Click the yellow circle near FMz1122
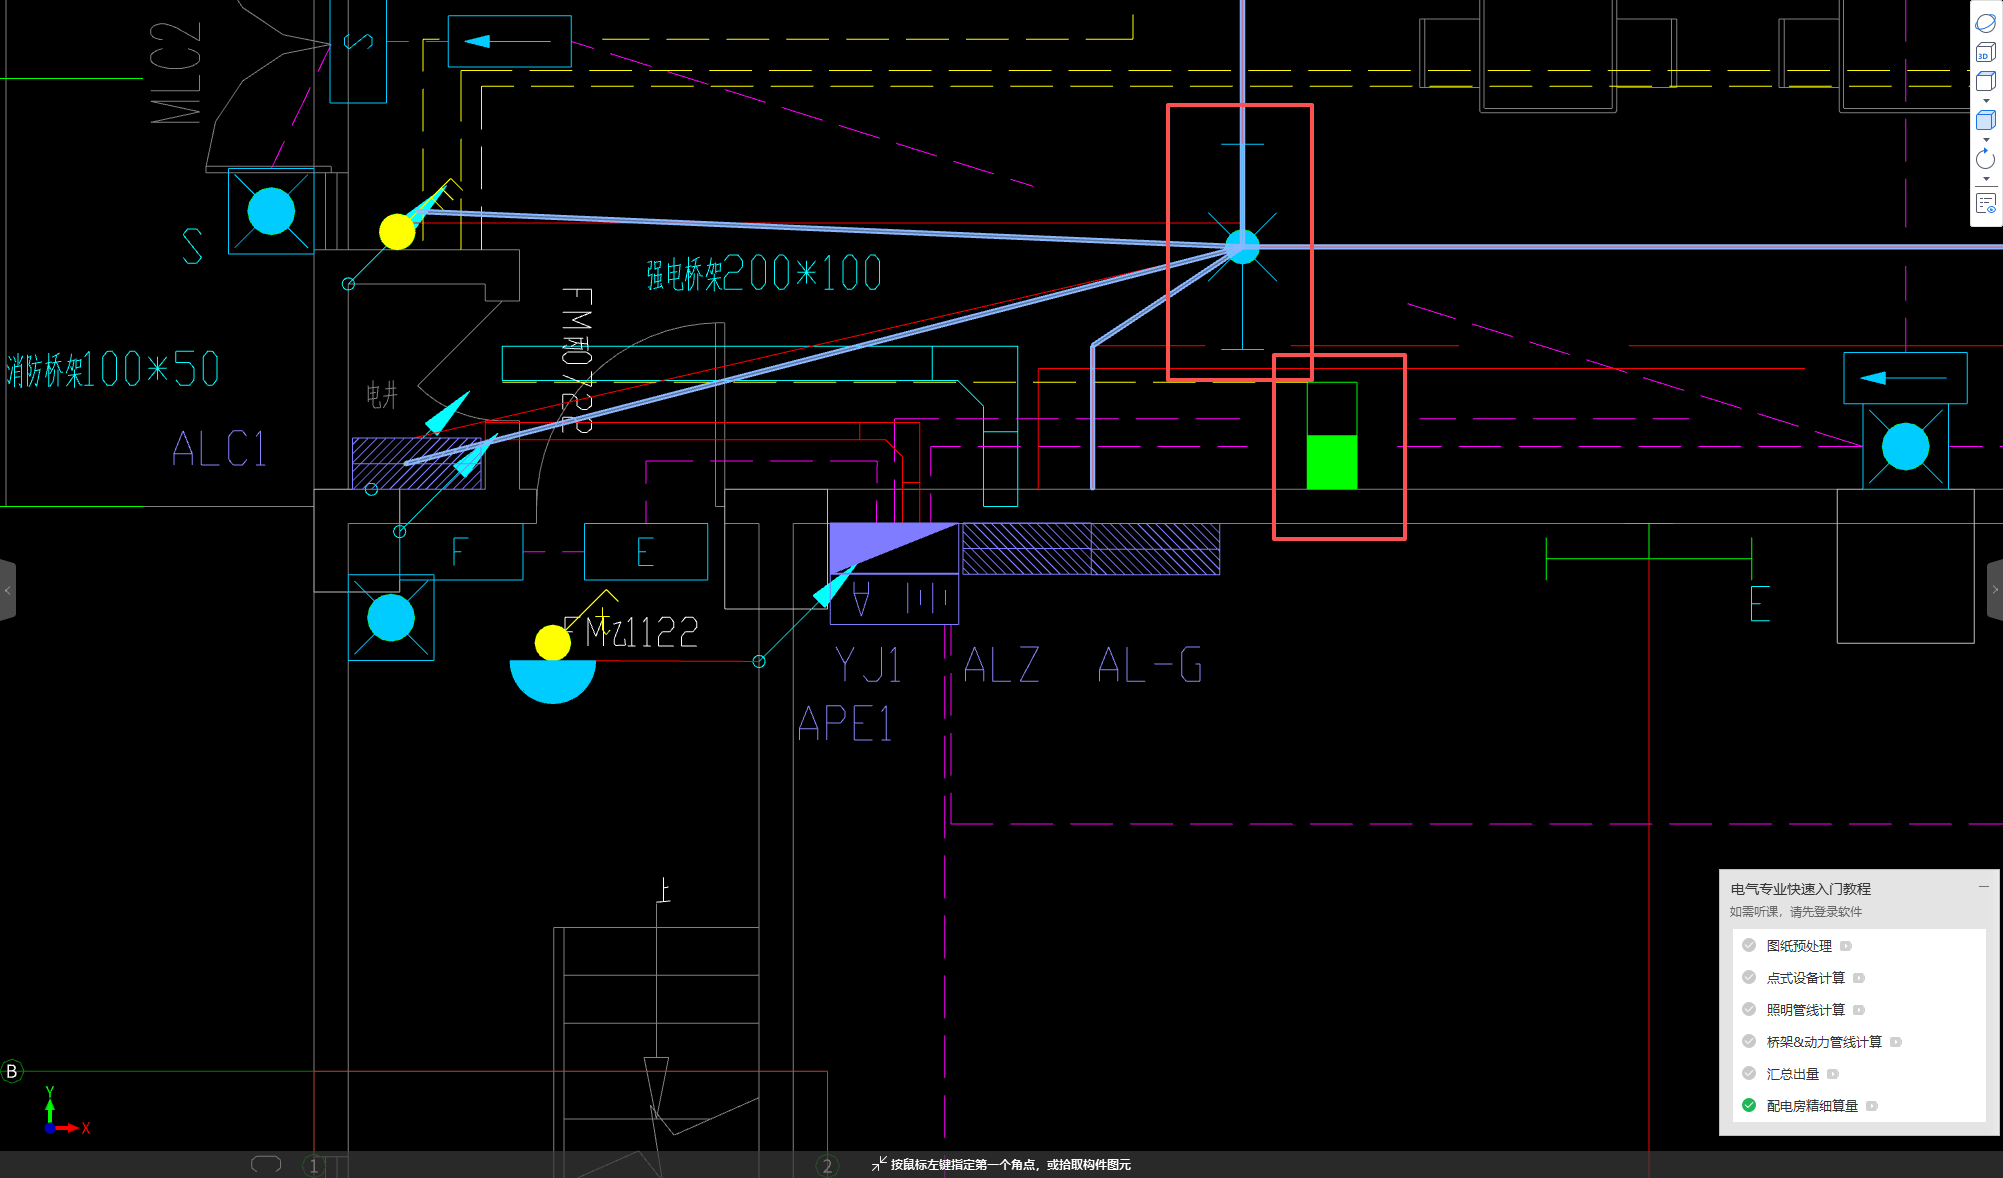Viewport: 2003px width, 1178px height. point(553,642)
